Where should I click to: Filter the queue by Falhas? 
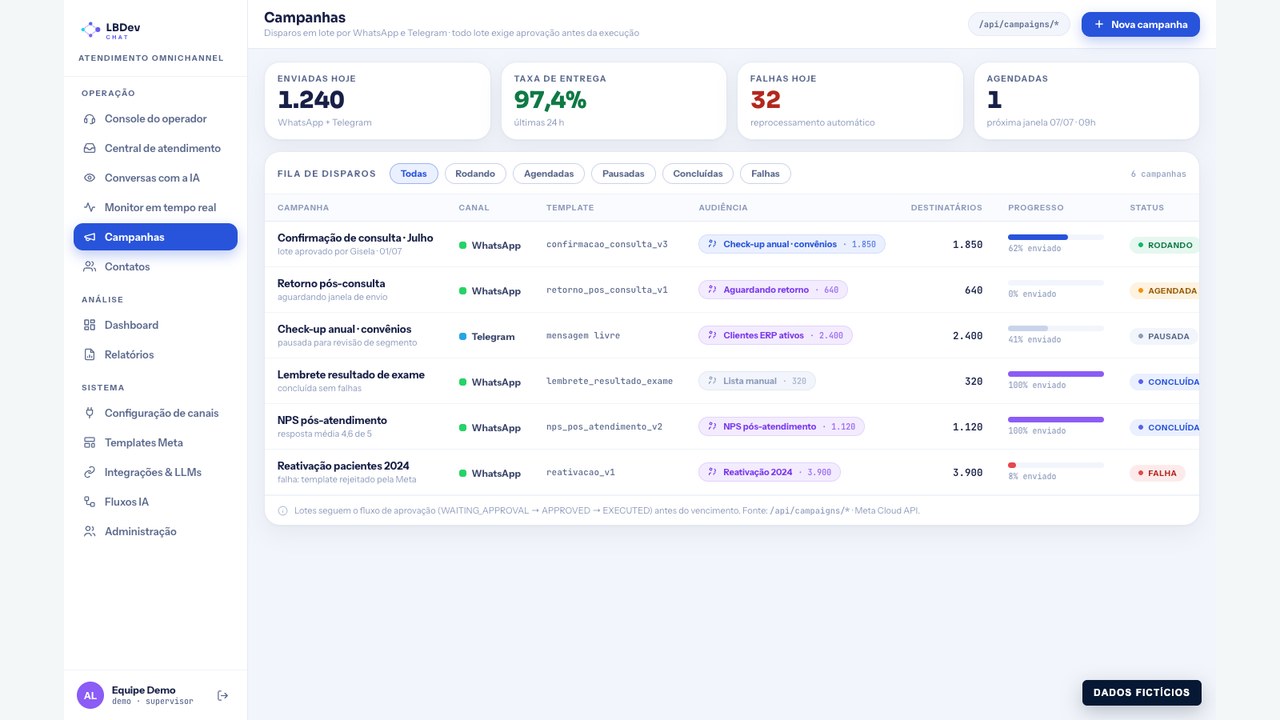click(x=766, y=173)
